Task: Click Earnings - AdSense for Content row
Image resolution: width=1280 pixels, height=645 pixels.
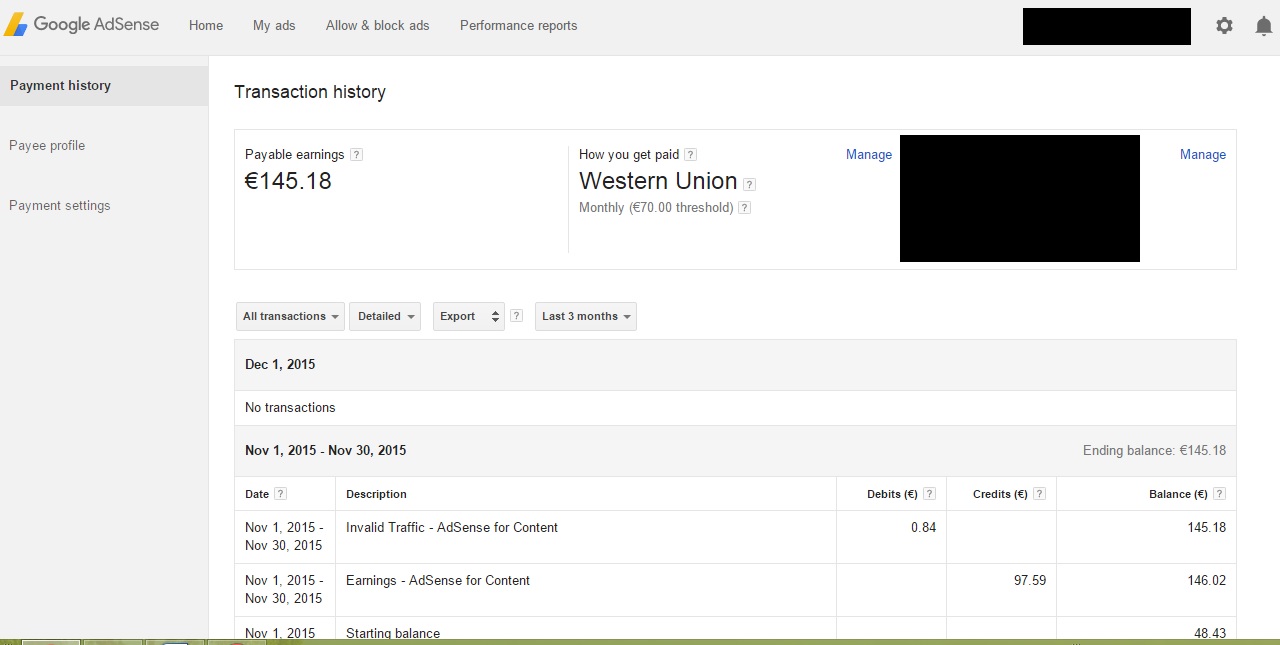Action: pyautogui.click(x=735, y=590)
